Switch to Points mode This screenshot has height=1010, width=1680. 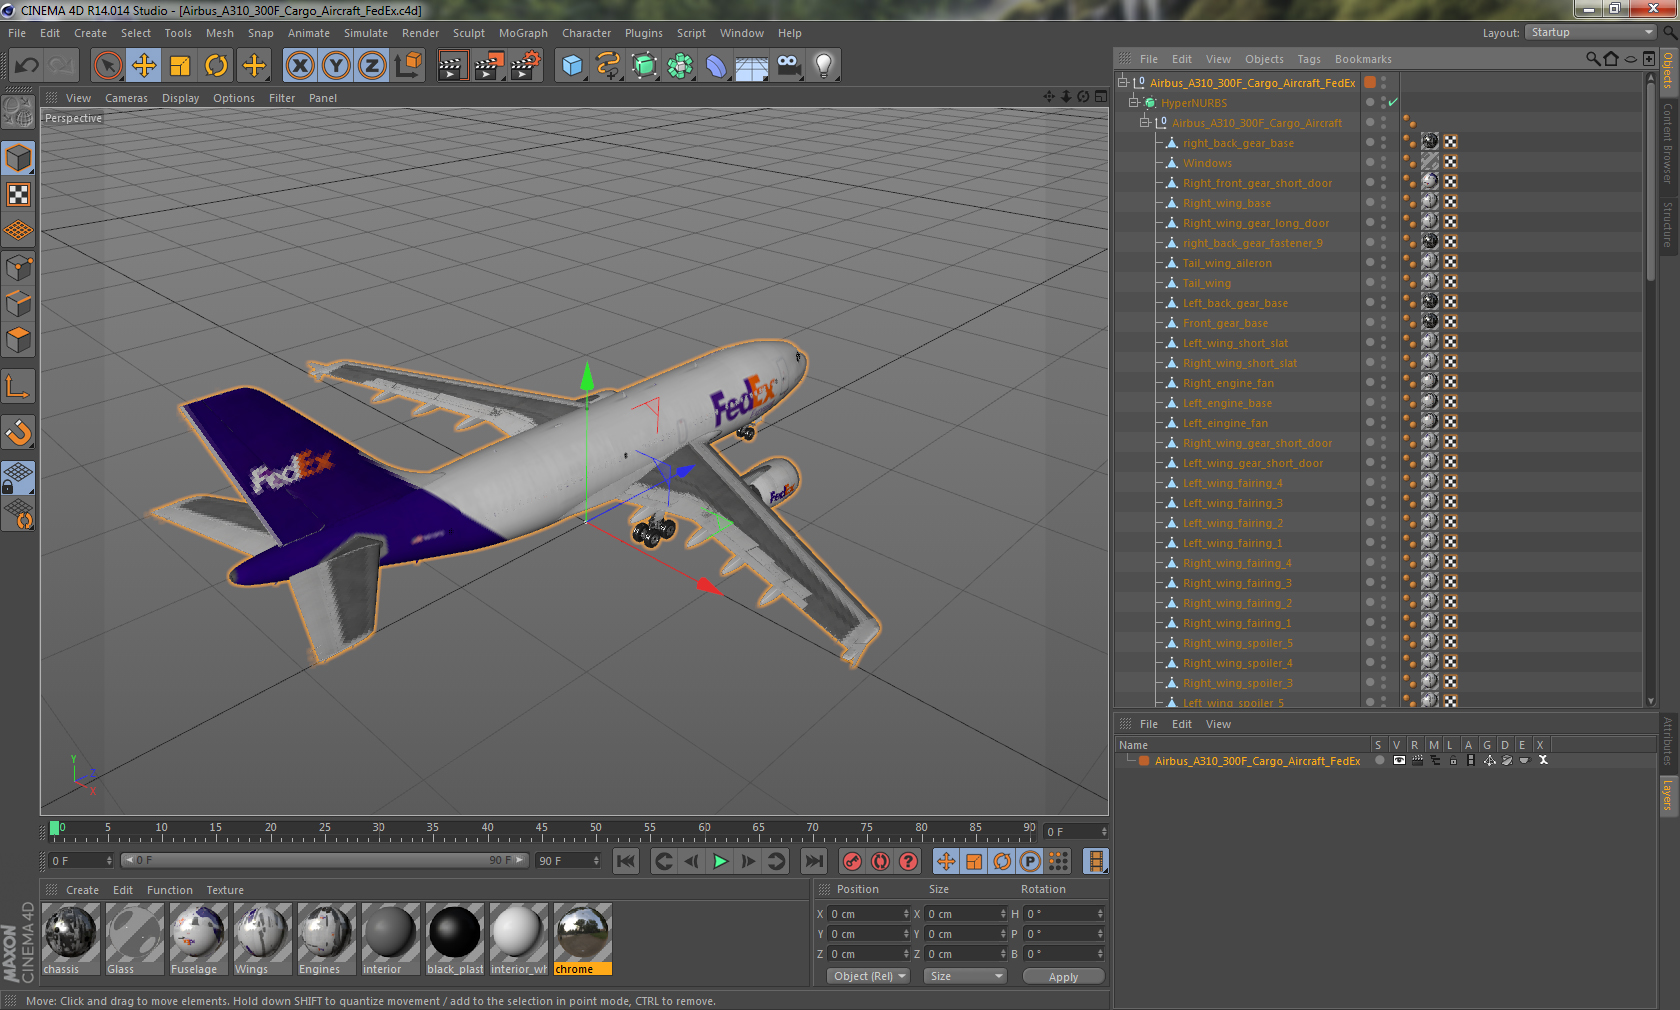[19, 268]
